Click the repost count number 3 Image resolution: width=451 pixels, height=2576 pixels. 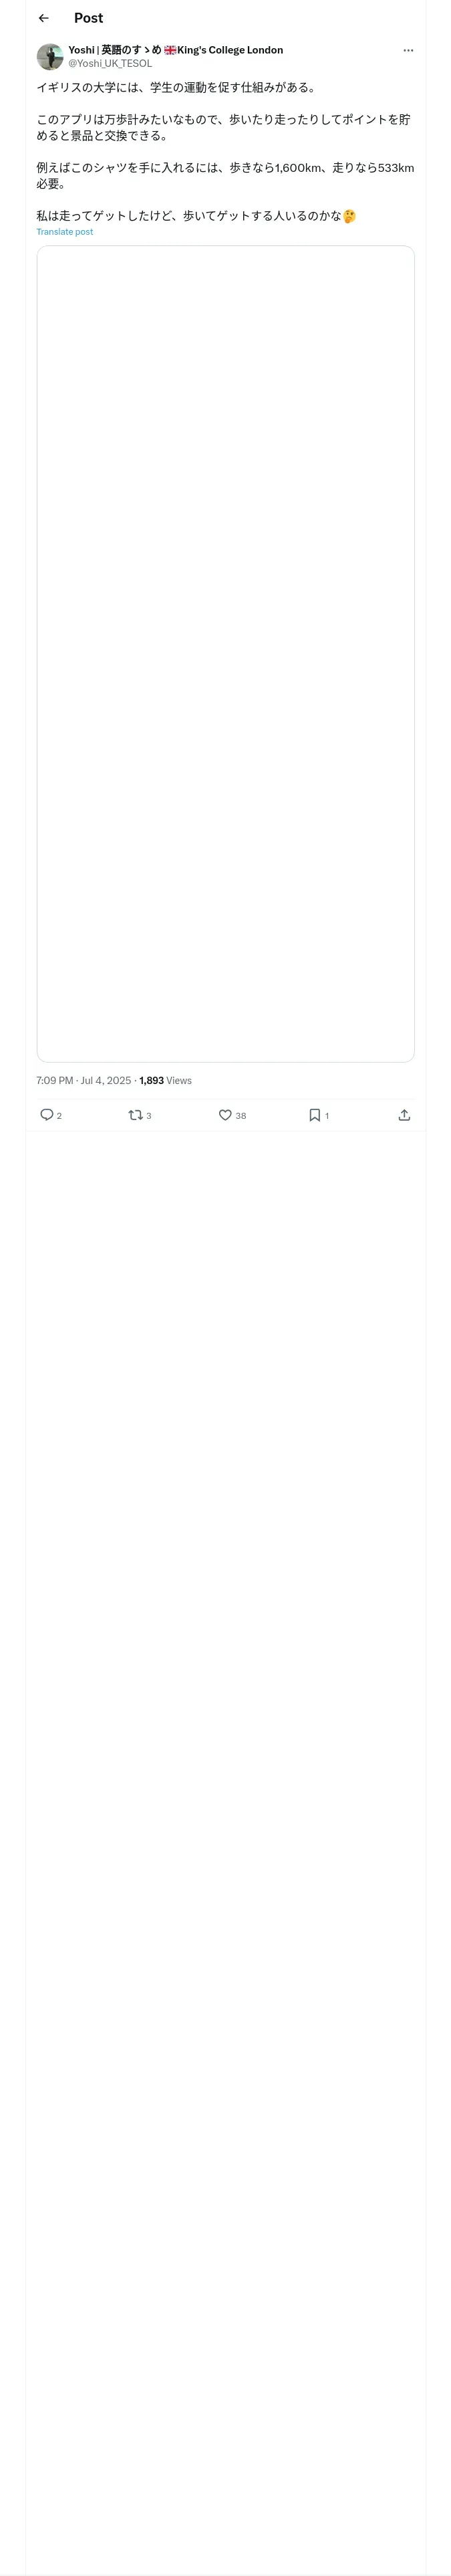click(x=149, y=1116)
